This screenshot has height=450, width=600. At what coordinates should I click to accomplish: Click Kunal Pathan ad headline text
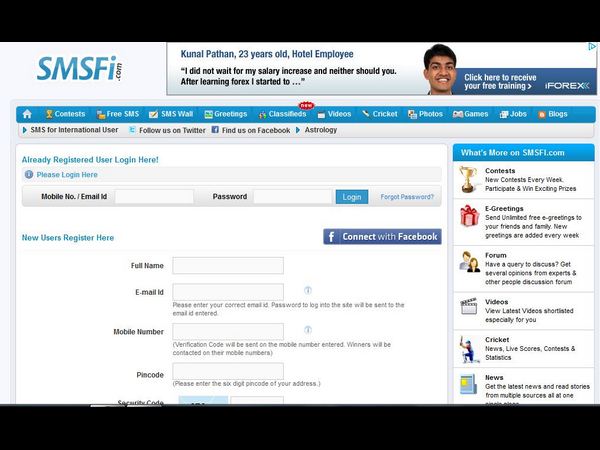click(x=267, y=54)
